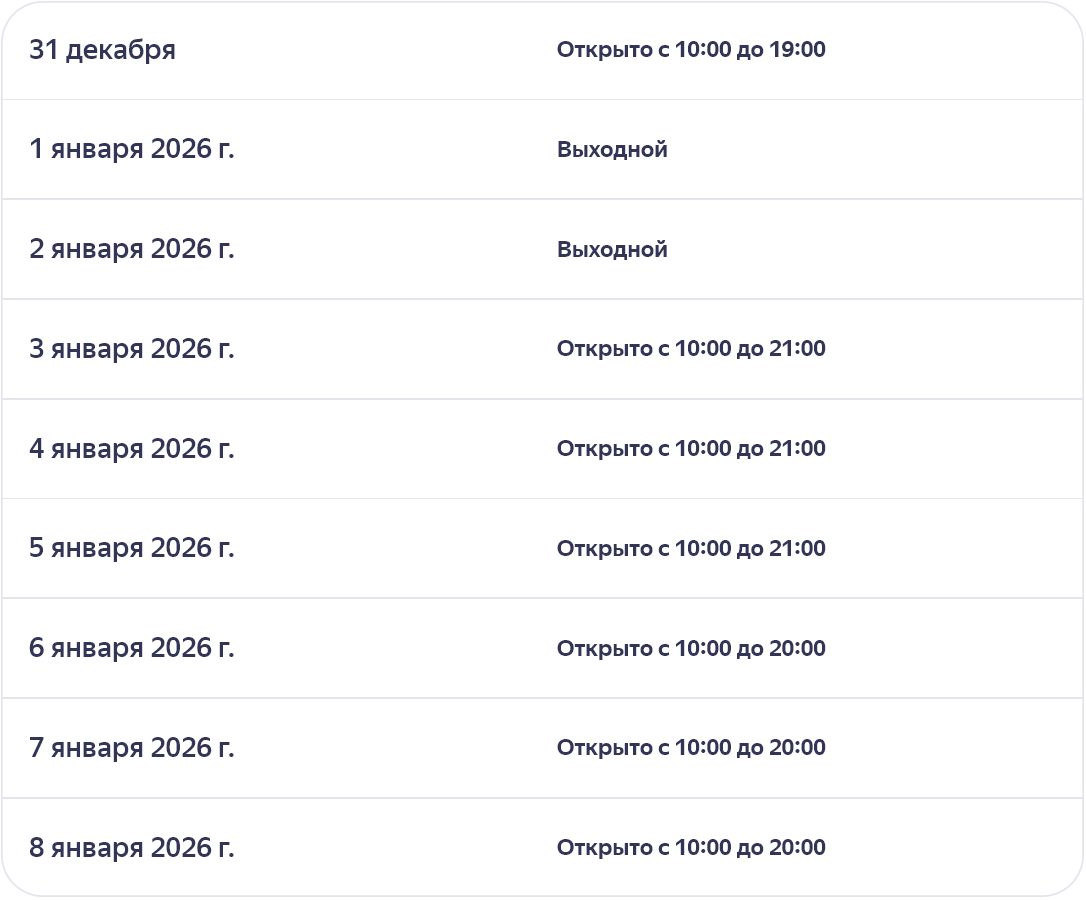Click the 19:00 closing time on 31 декабря
The width and height of the screenshot is (1086, 900).
(797, 50)
